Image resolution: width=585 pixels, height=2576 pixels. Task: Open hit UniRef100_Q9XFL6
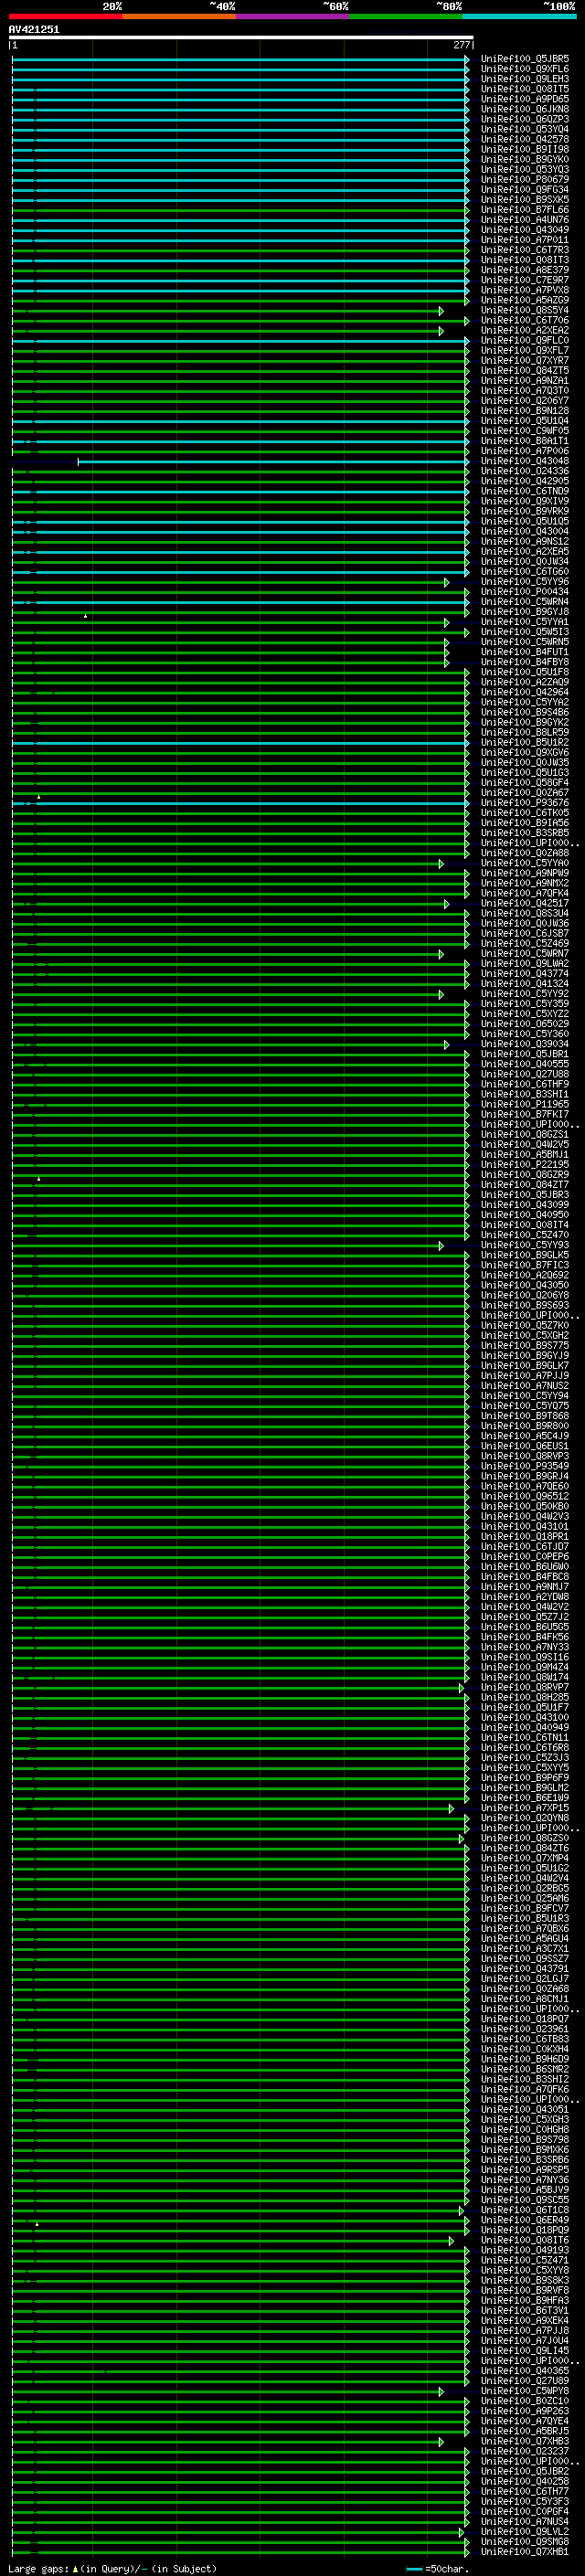point(525,69)
